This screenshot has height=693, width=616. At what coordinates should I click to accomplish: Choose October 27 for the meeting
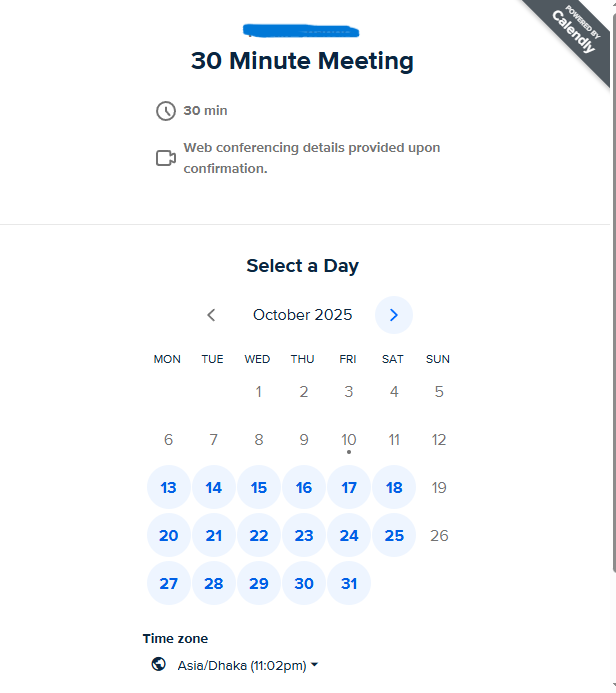[169, 584]
